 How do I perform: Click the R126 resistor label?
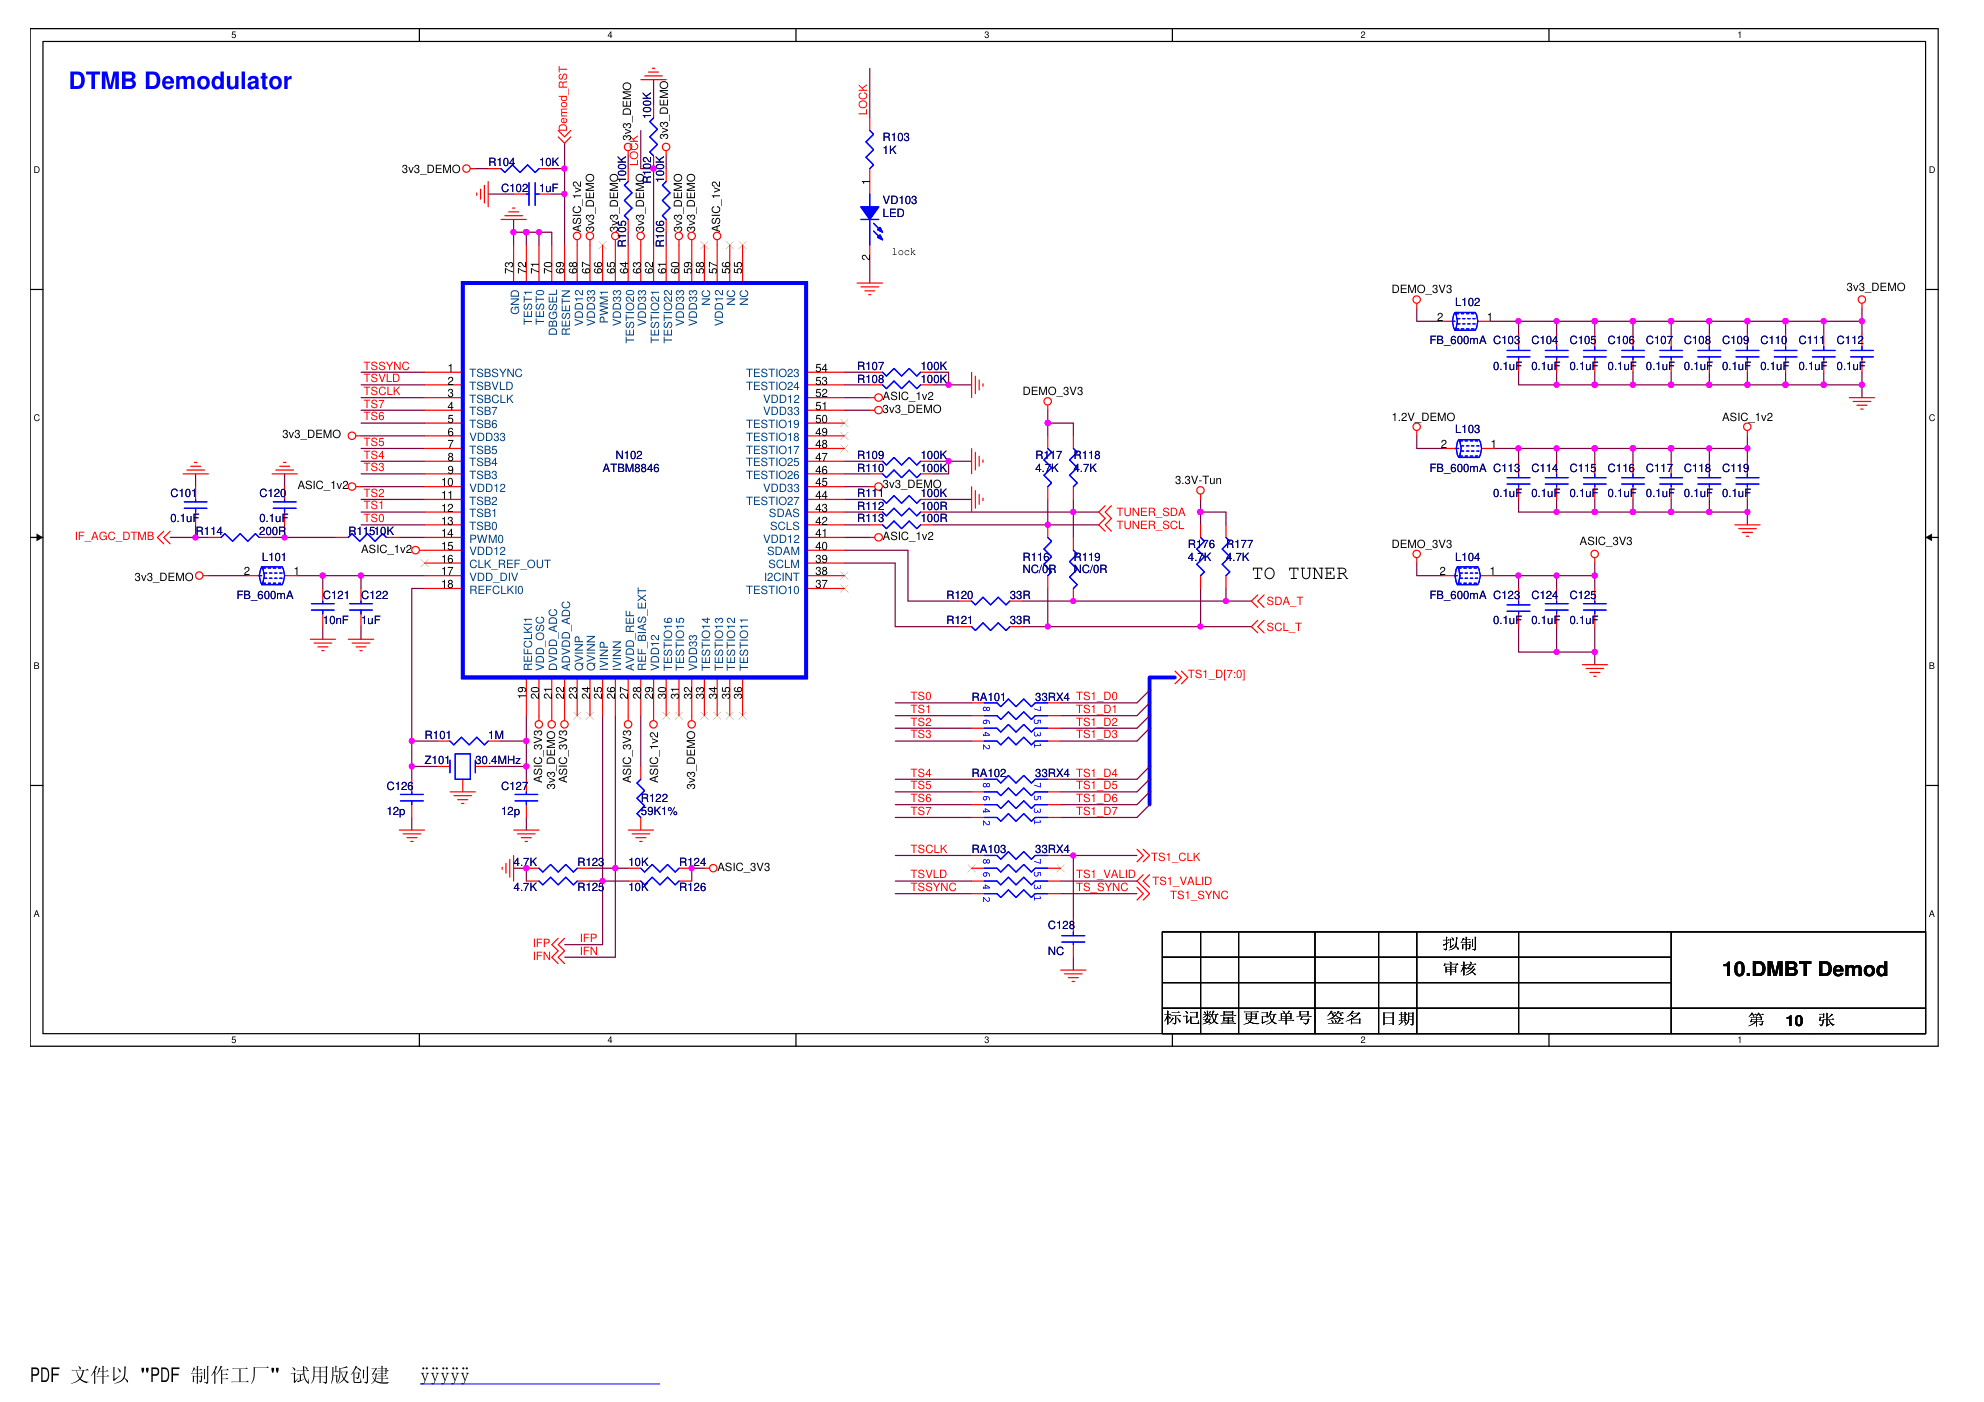pyautogui.click(x=693, y=887)
